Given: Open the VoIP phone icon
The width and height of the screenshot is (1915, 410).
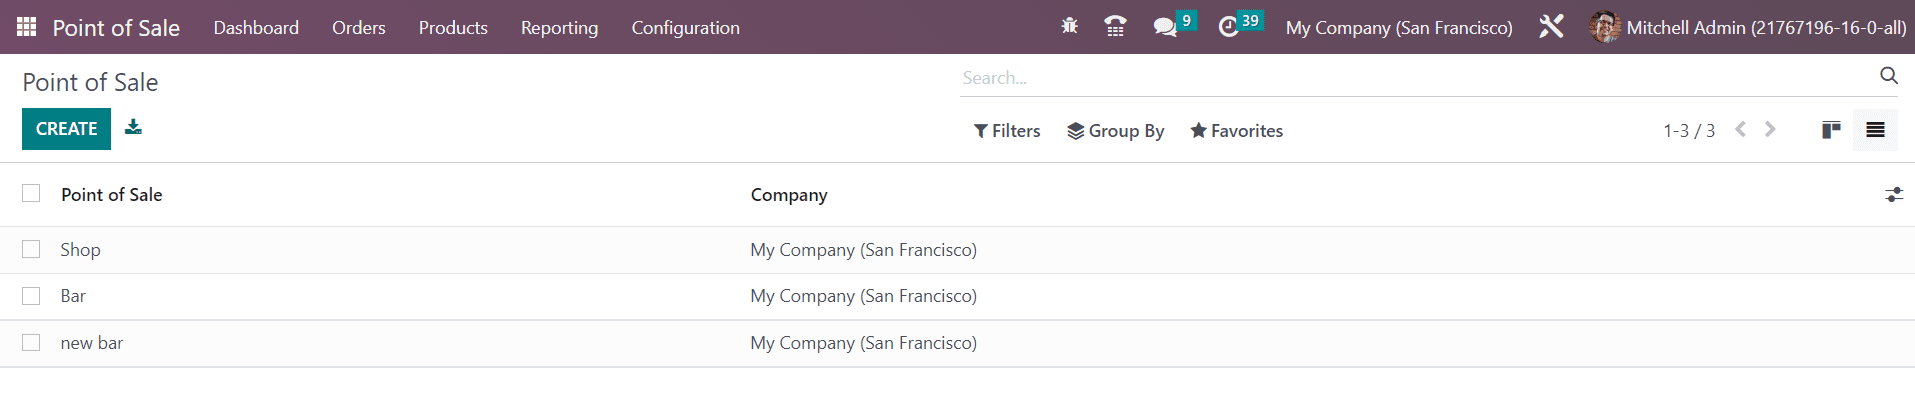Looking at the screenshot, I should tap(1115, 27).
